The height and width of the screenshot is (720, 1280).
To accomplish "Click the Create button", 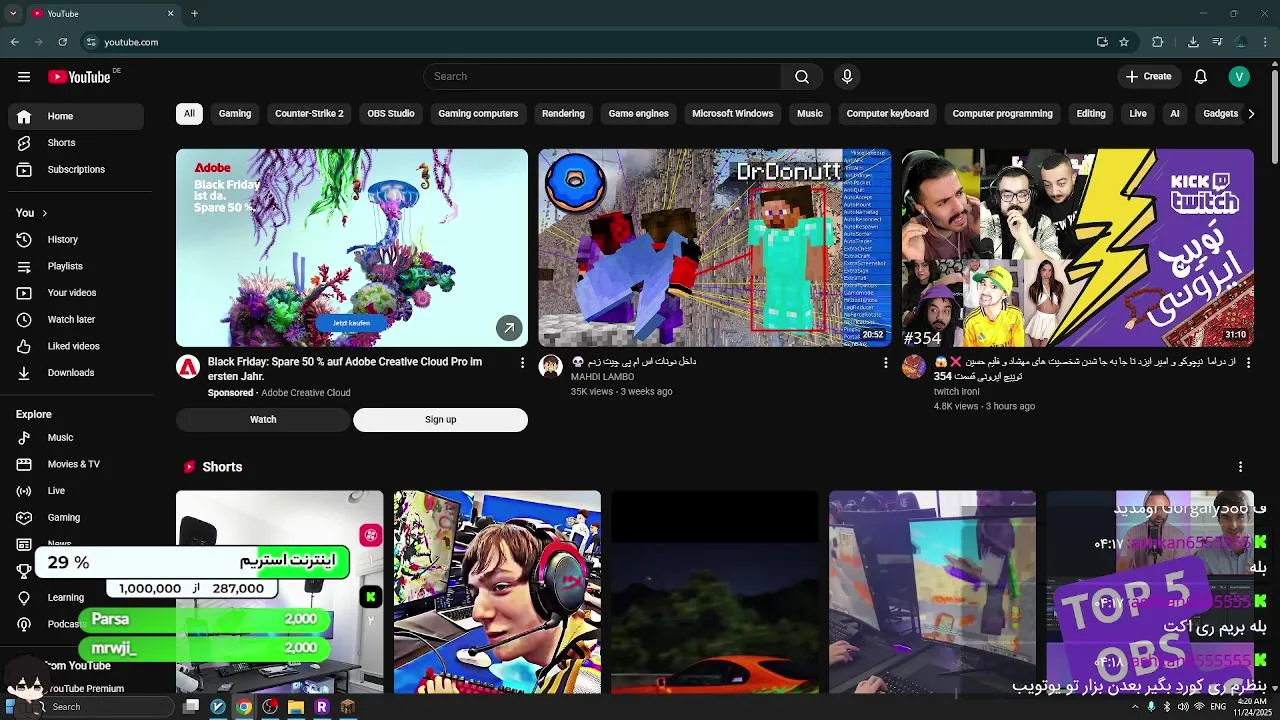I will 1148,77.
